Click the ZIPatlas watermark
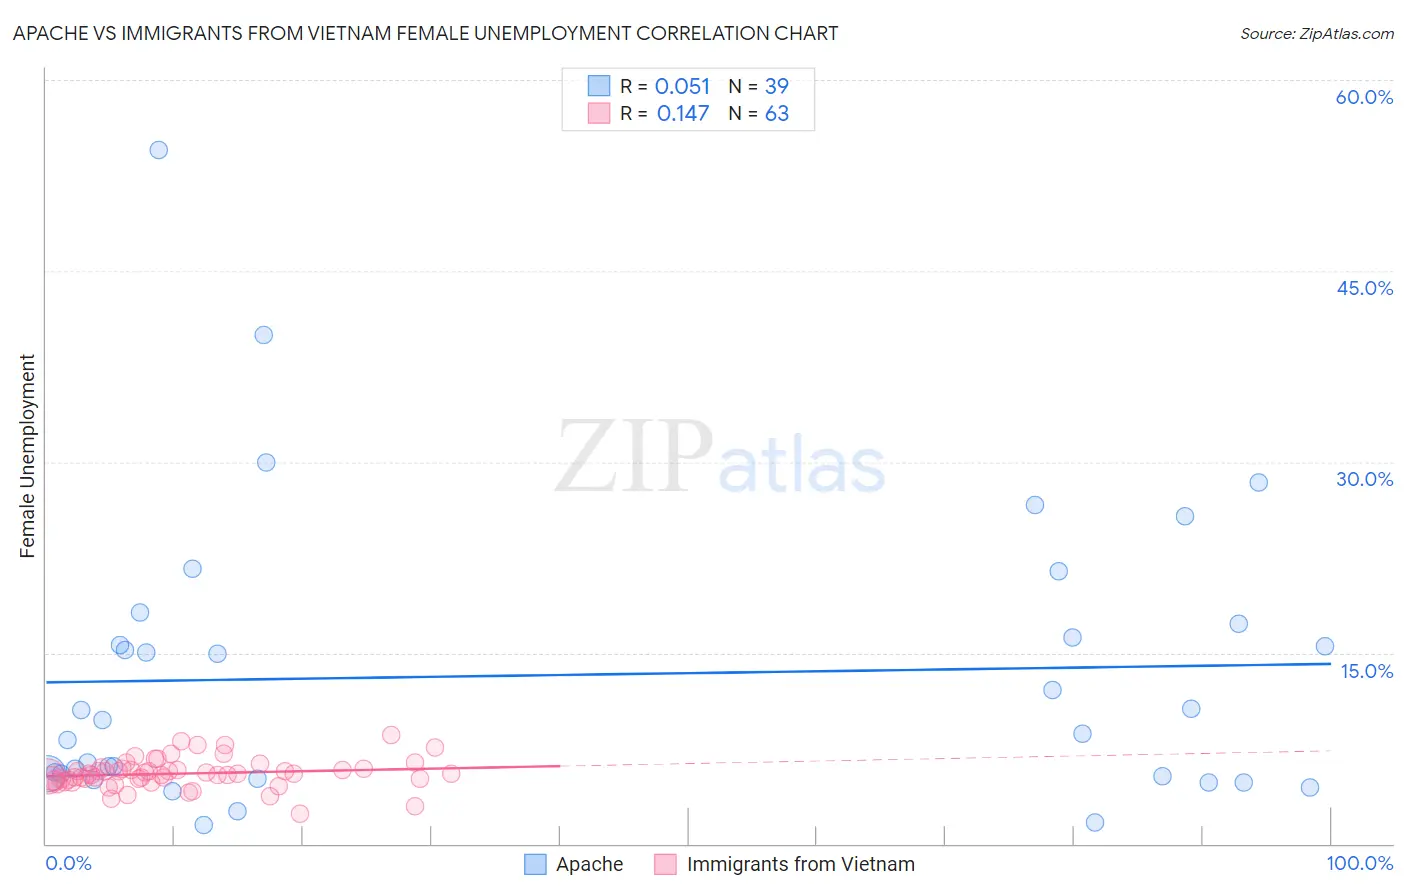Image resolution: width=1406 pixels, height=892 pixels. tap(720, 457)
